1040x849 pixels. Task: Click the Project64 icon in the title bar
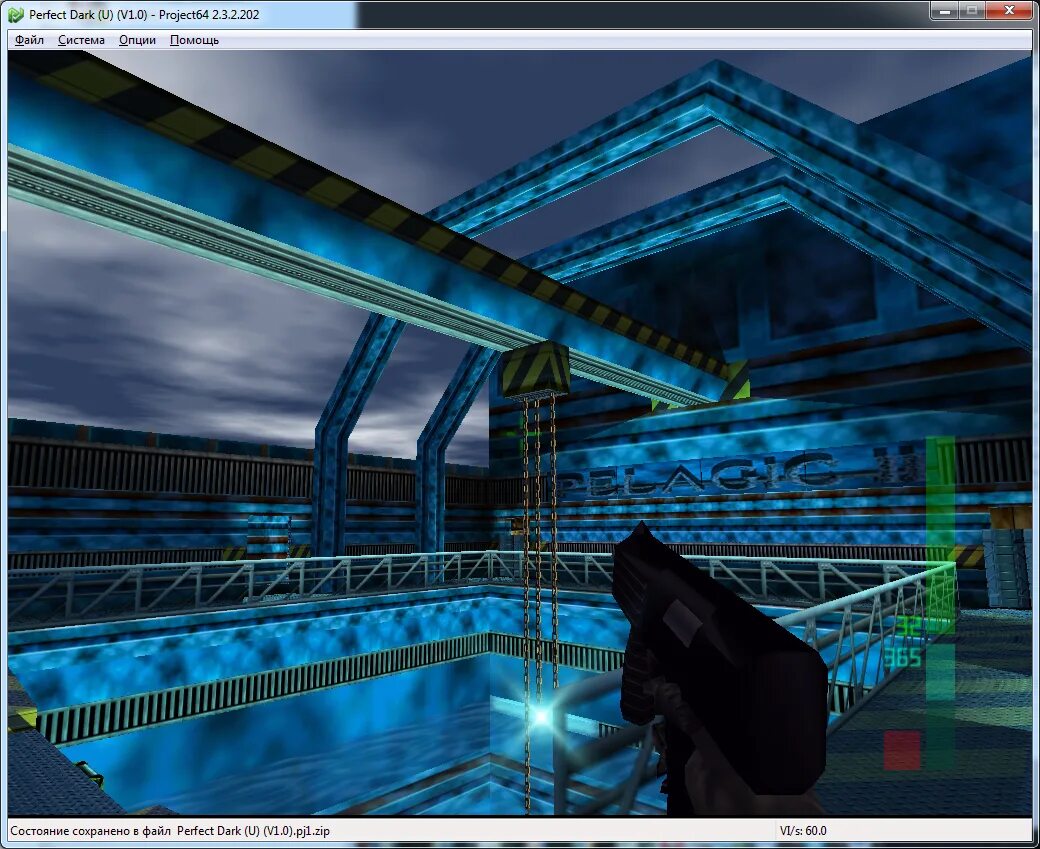pos(16,15)
